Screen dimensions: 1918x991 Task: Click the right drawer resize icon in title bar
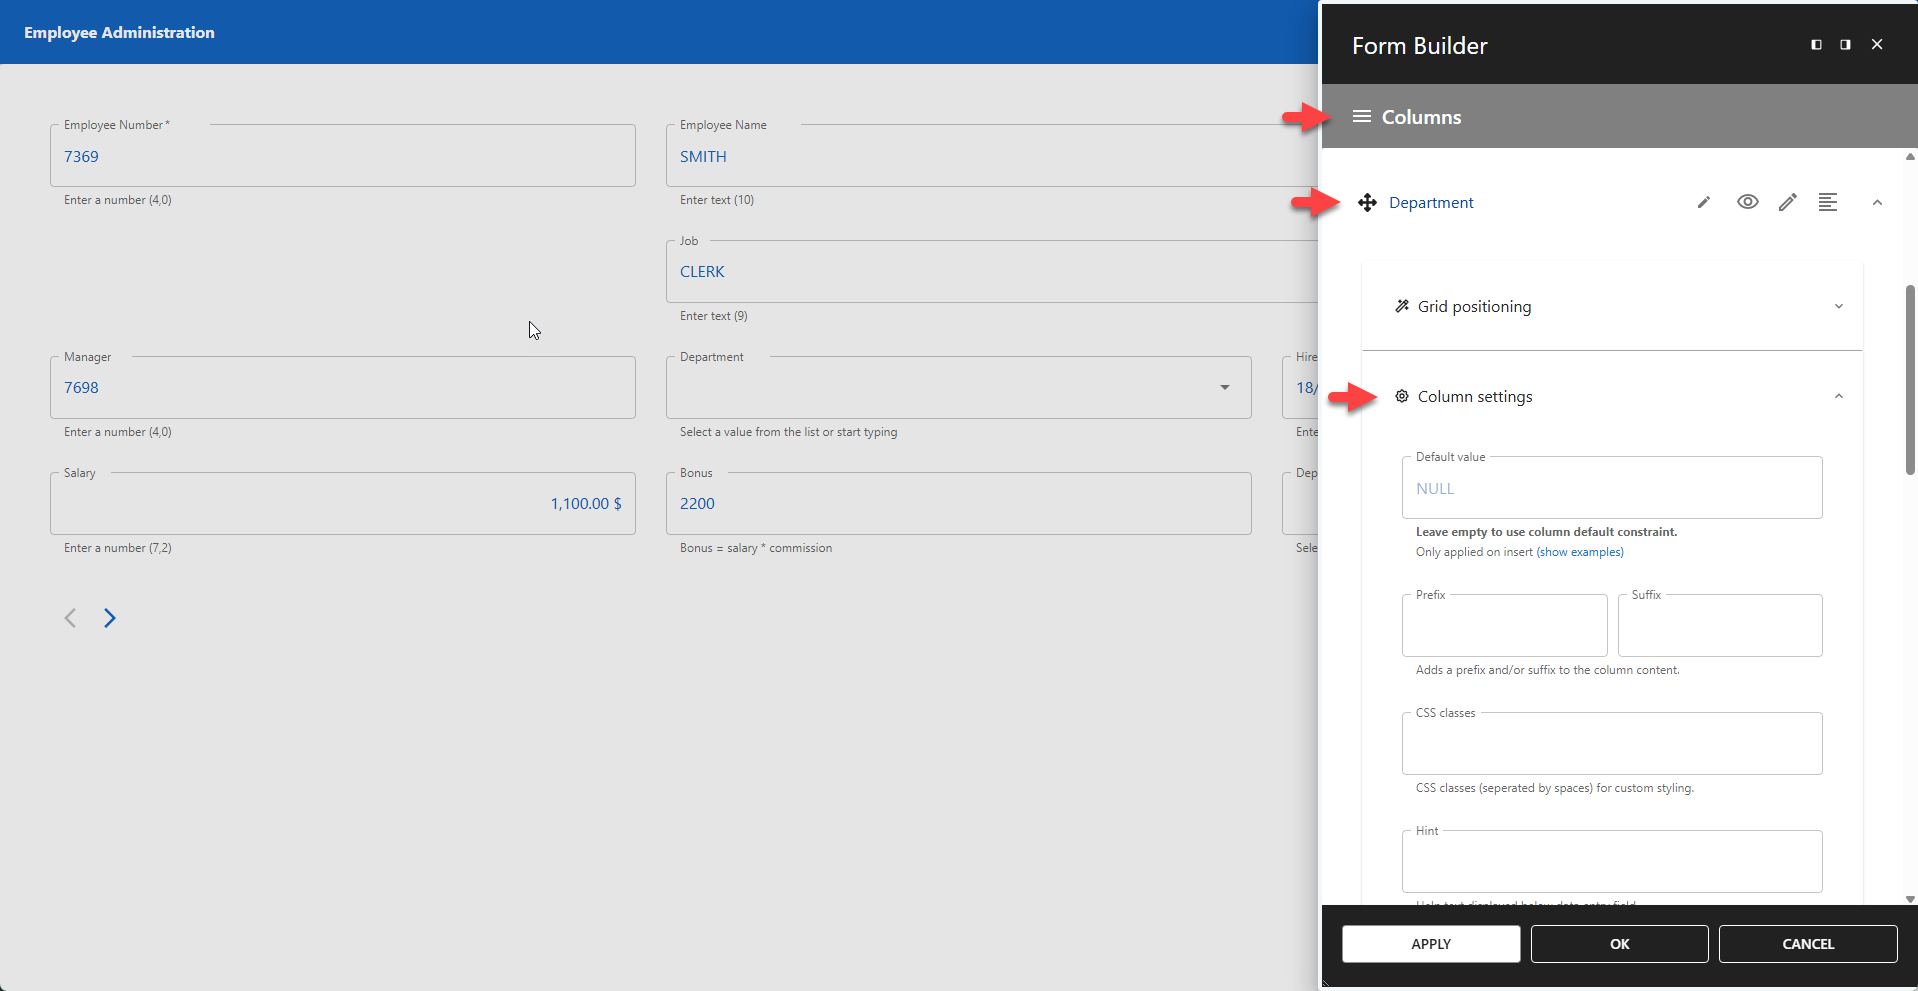click(1843, 44)
